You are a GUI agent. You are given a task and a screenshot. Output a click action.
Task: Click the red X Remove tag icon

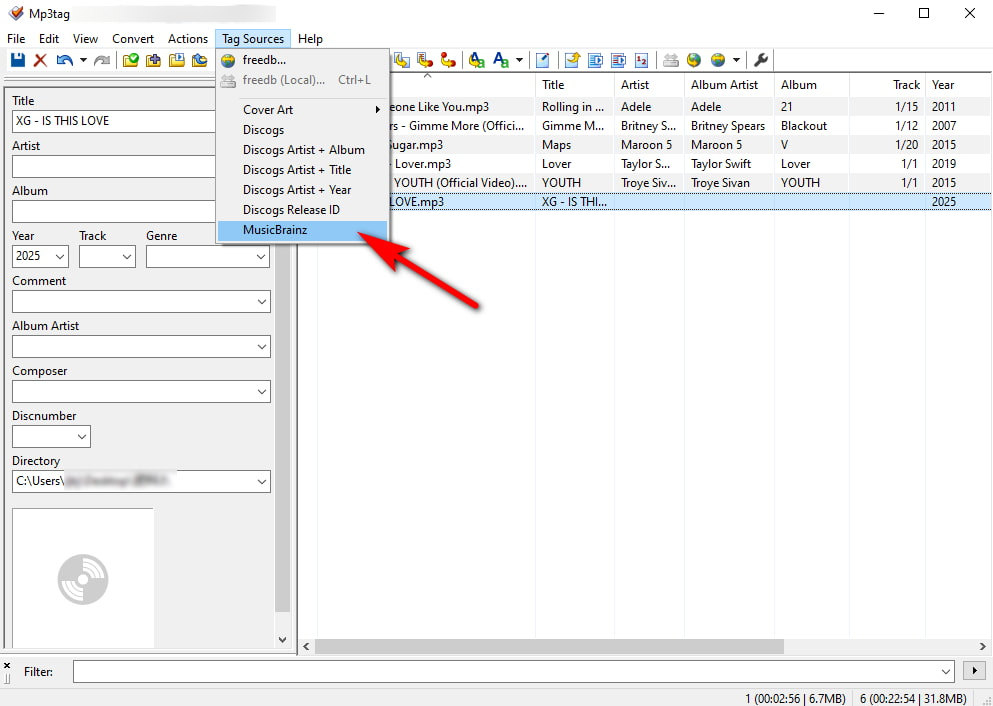pos(41,61)
